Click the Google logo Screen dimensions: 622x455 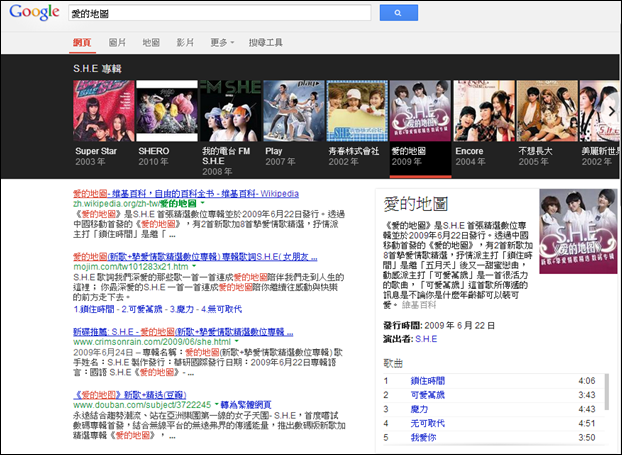point(34,12)
